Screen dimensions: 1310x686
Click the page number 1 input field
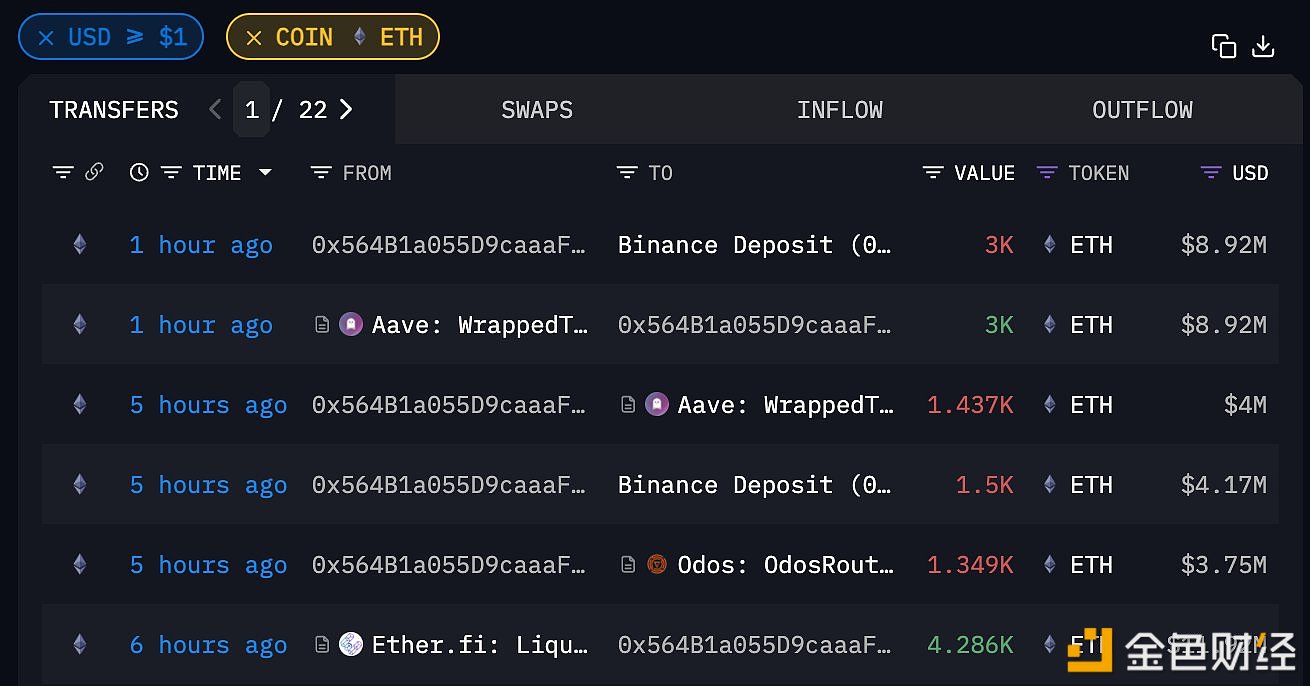[x=251, y=109]
